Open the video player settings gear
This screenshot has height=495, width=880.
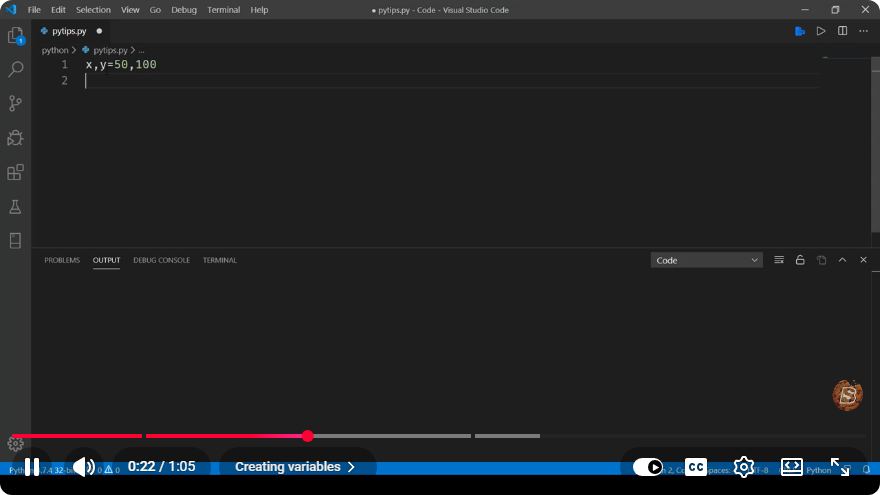(x=744, y=467)
